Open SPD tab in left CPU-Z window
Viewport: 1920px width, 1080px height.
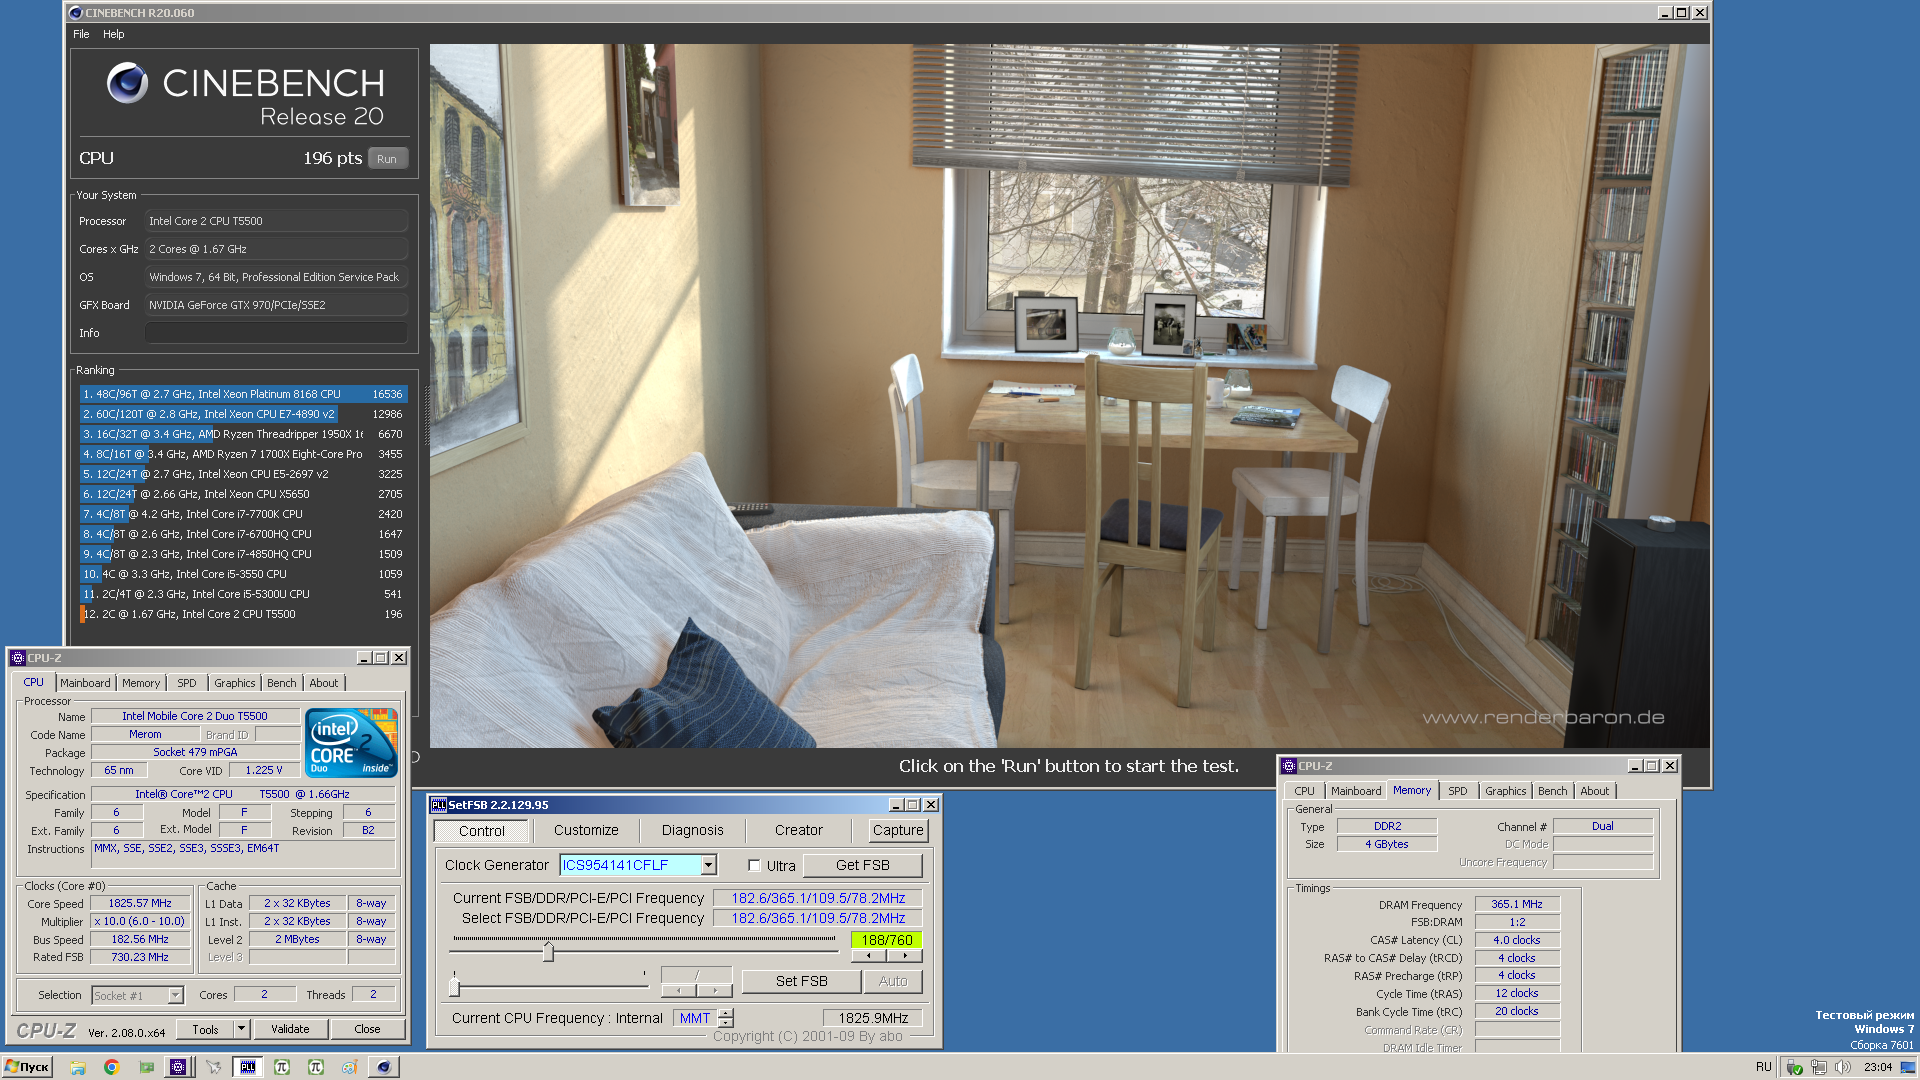(187, 683)
